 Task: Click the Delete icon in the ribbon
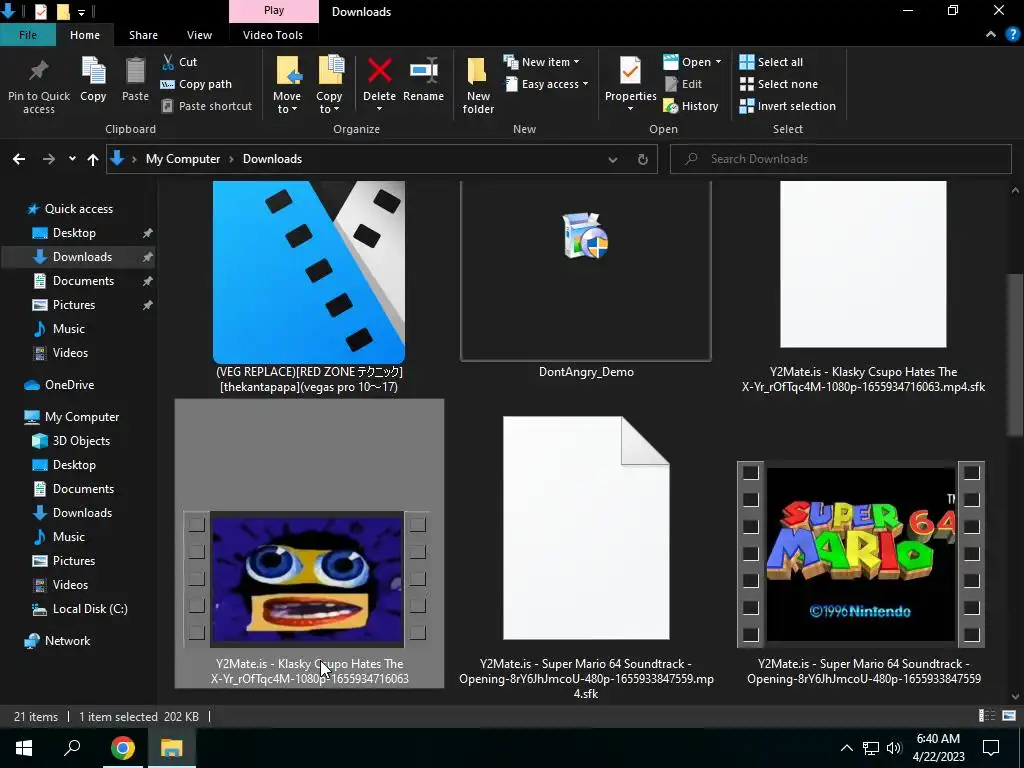[379, 72]
